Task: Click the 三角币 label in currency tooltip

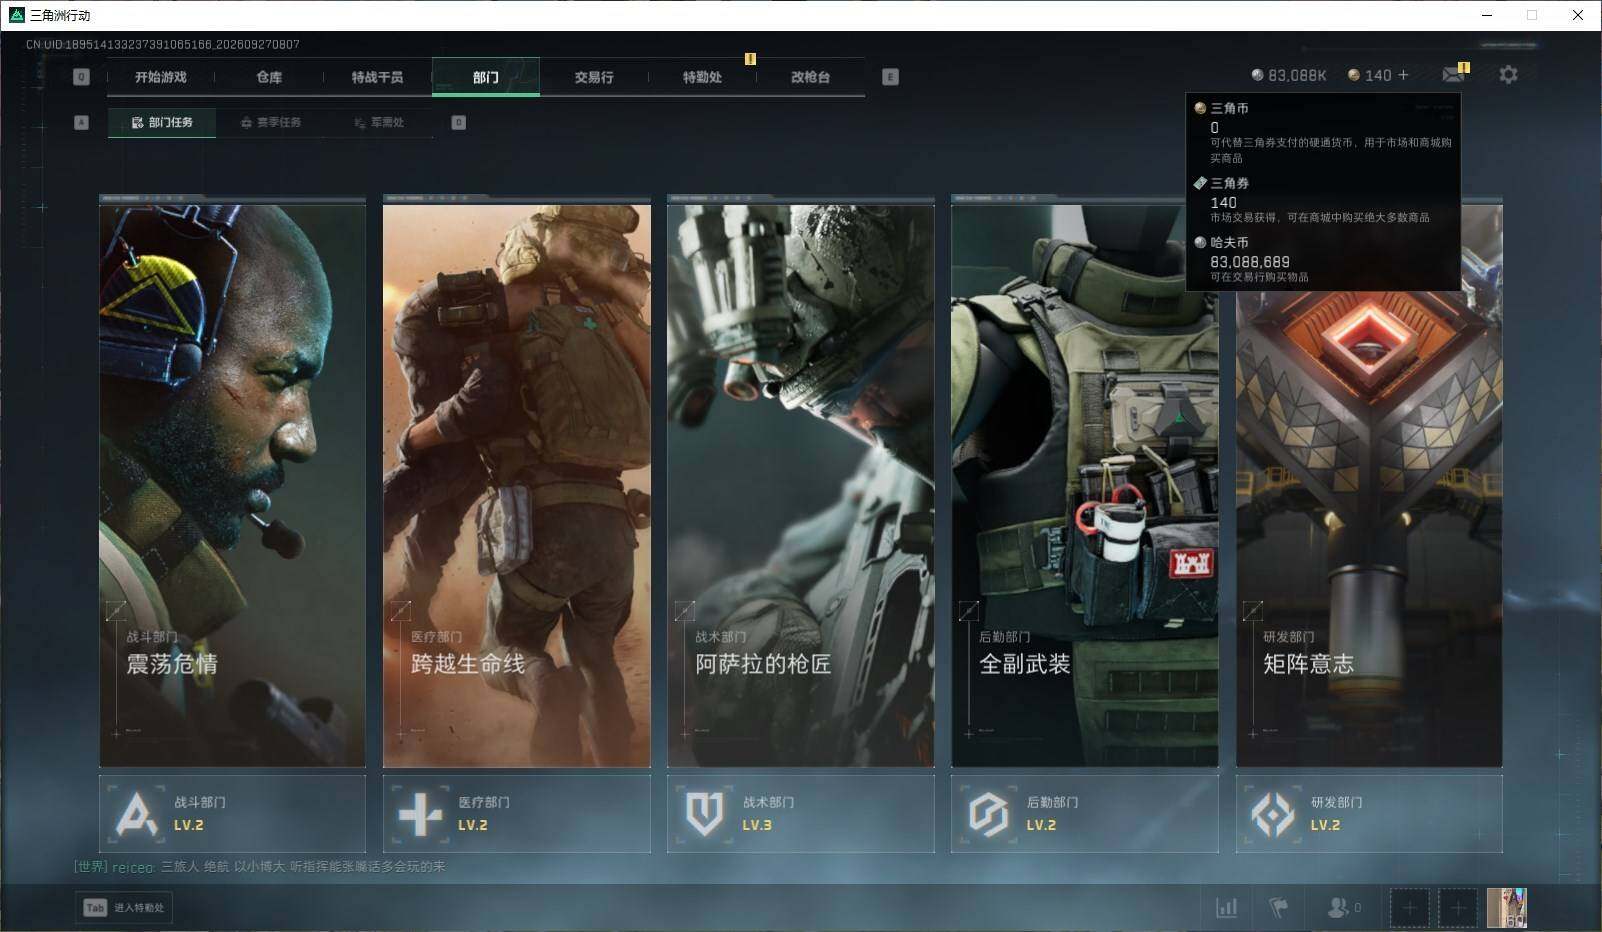Action: [1229, 108]
